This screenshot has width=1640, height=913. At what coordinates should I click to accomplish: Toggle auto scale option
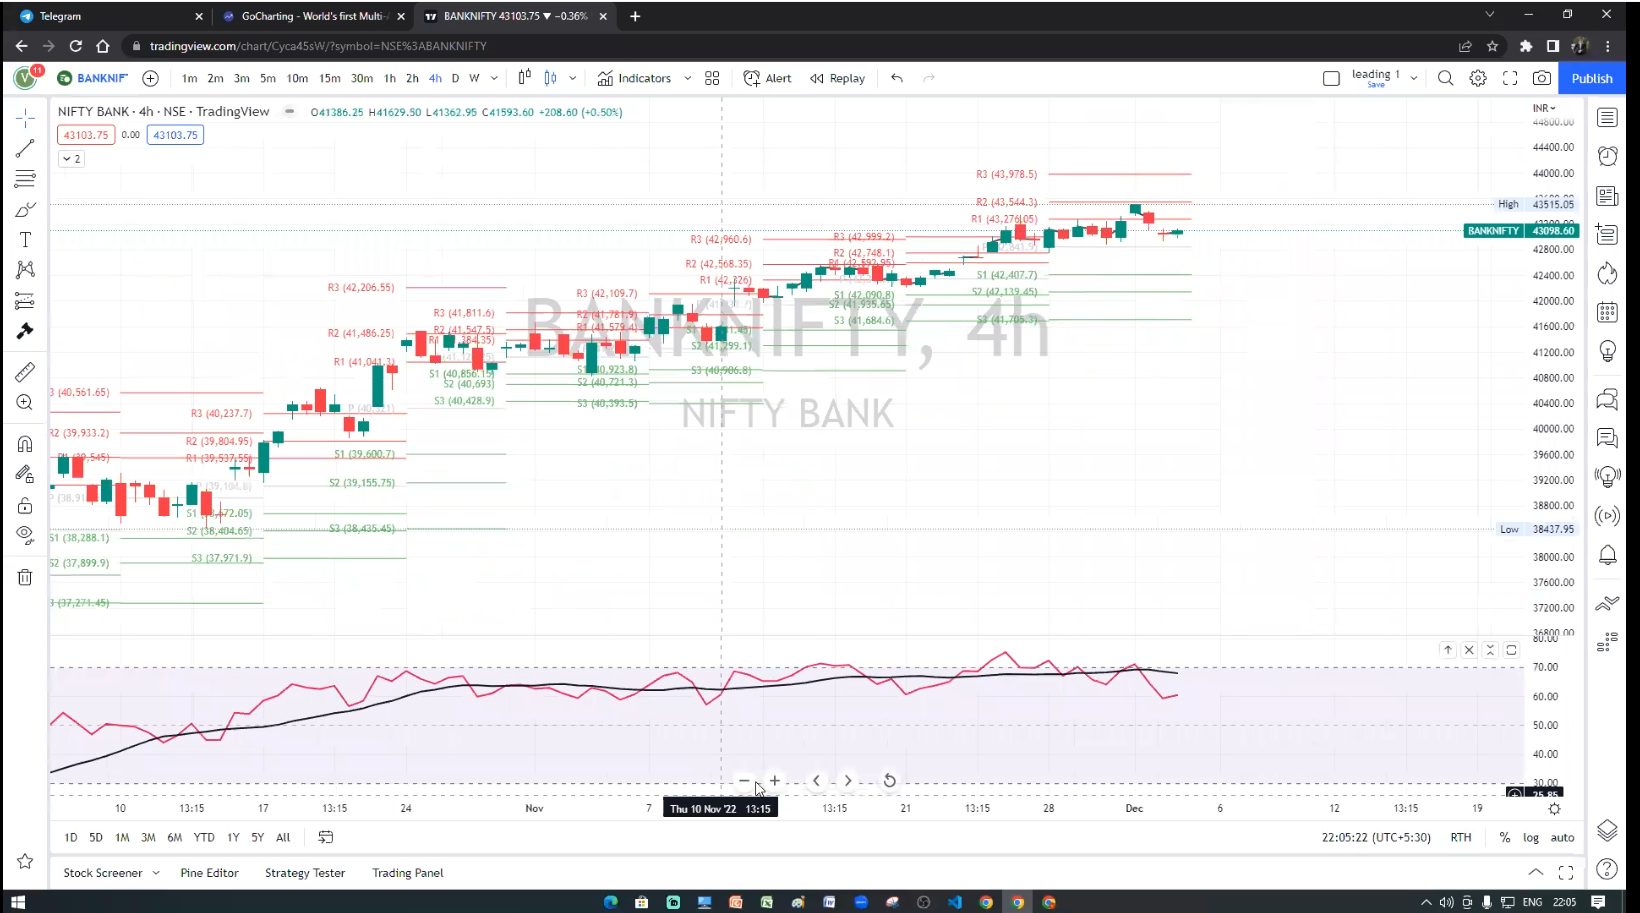(1562, 837)
